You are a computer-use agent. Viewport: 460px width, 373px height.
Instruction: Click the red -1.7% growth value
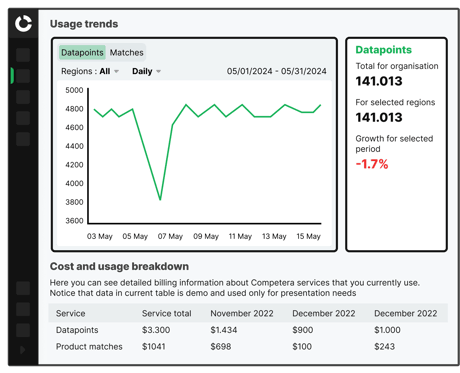pyautogui.click(x=372, y=164)
